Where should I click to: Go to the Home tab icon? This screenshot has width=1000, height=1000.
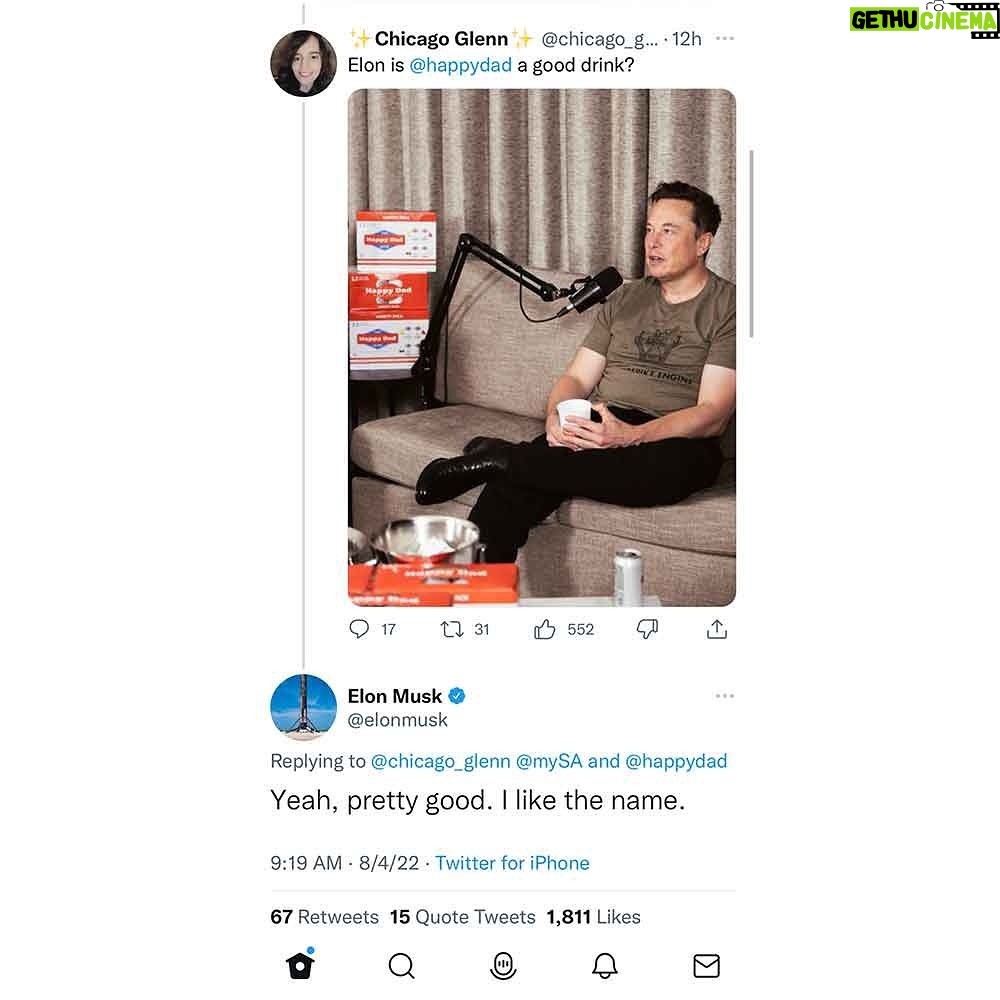pos(300,964)
